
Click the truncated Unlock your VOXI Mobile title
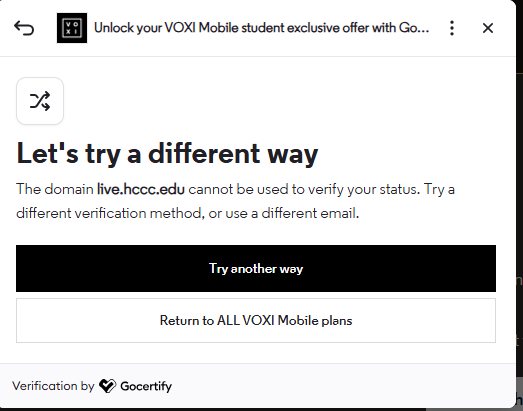point(262,28)
